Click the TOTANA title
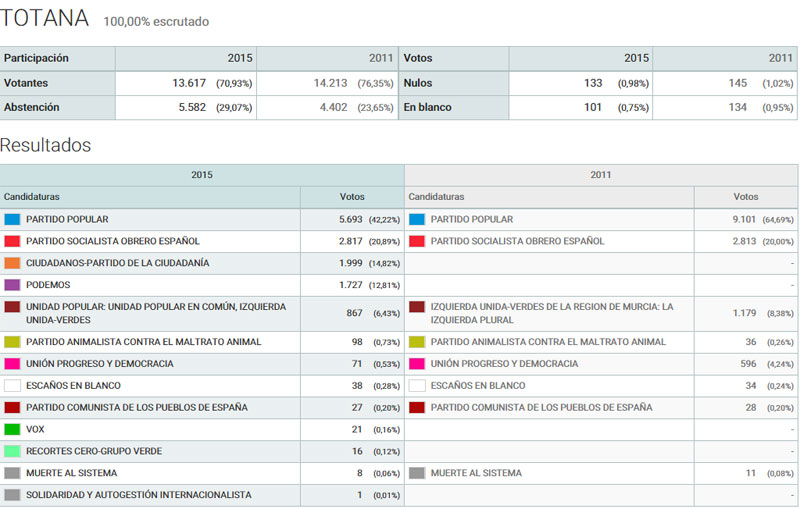Viewport: 800px width, 509px height. tap(44, 18)
